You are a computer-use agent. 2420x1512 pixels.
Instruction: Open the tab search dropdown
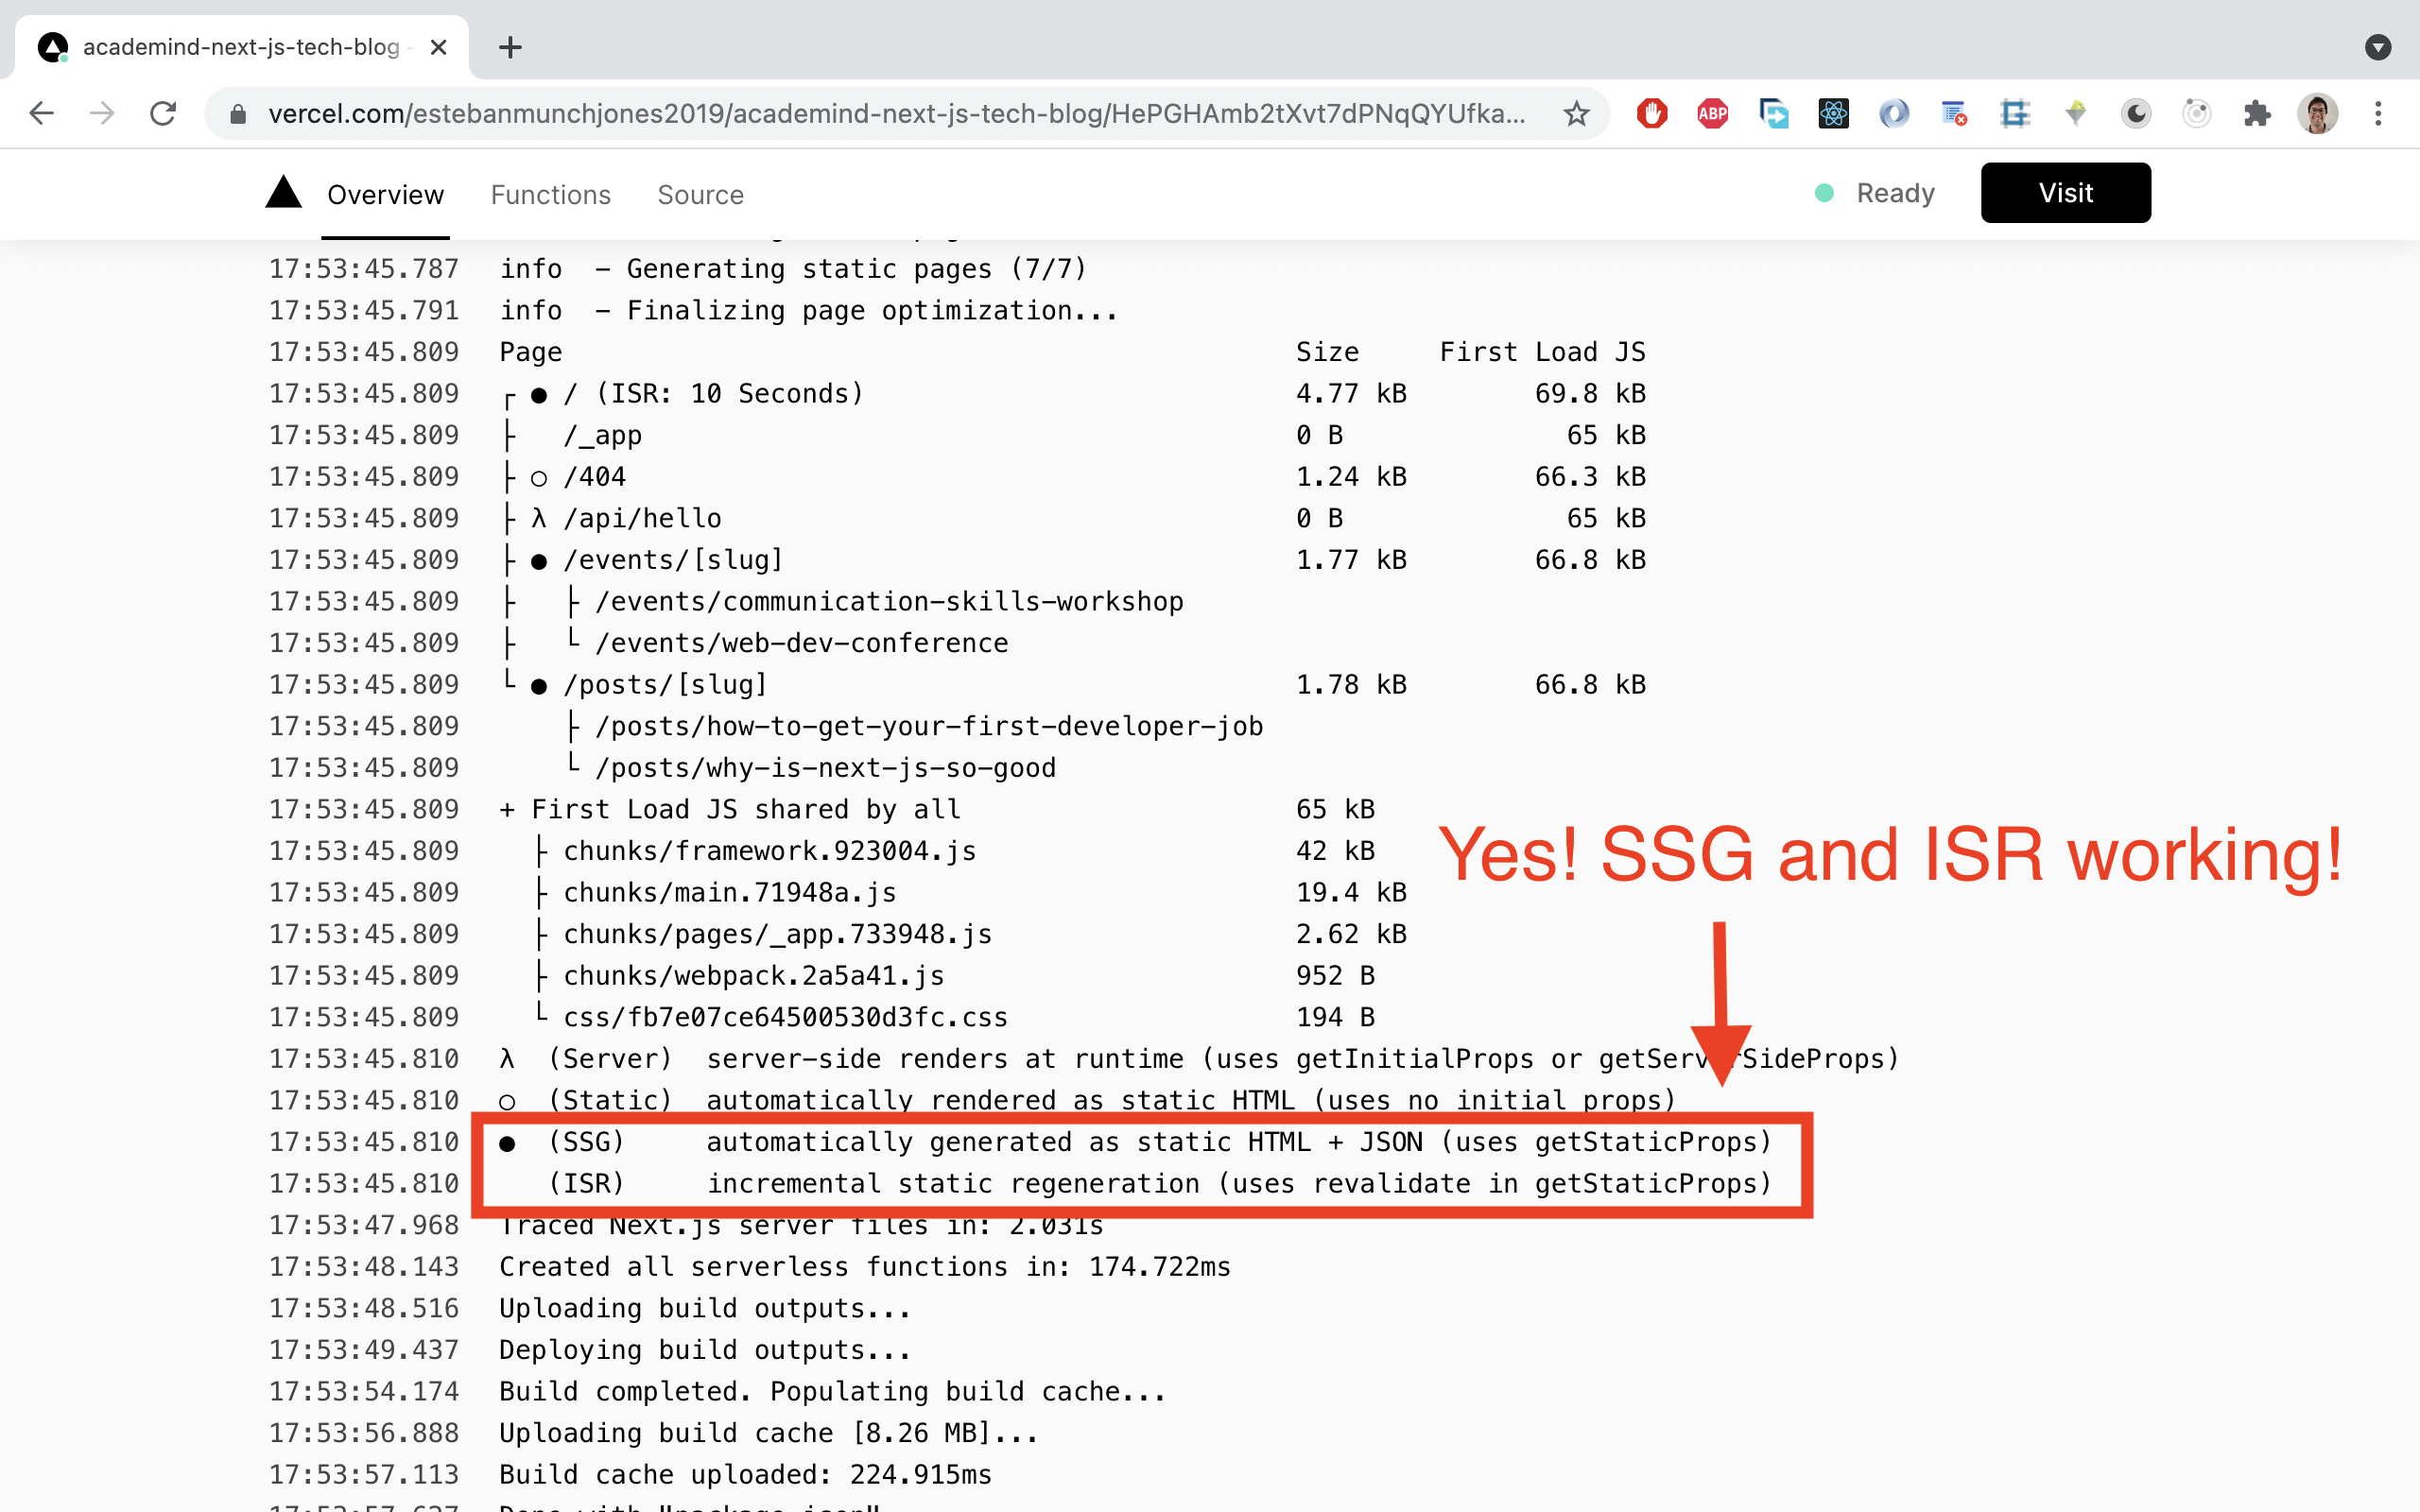(x=2378, y=46)
